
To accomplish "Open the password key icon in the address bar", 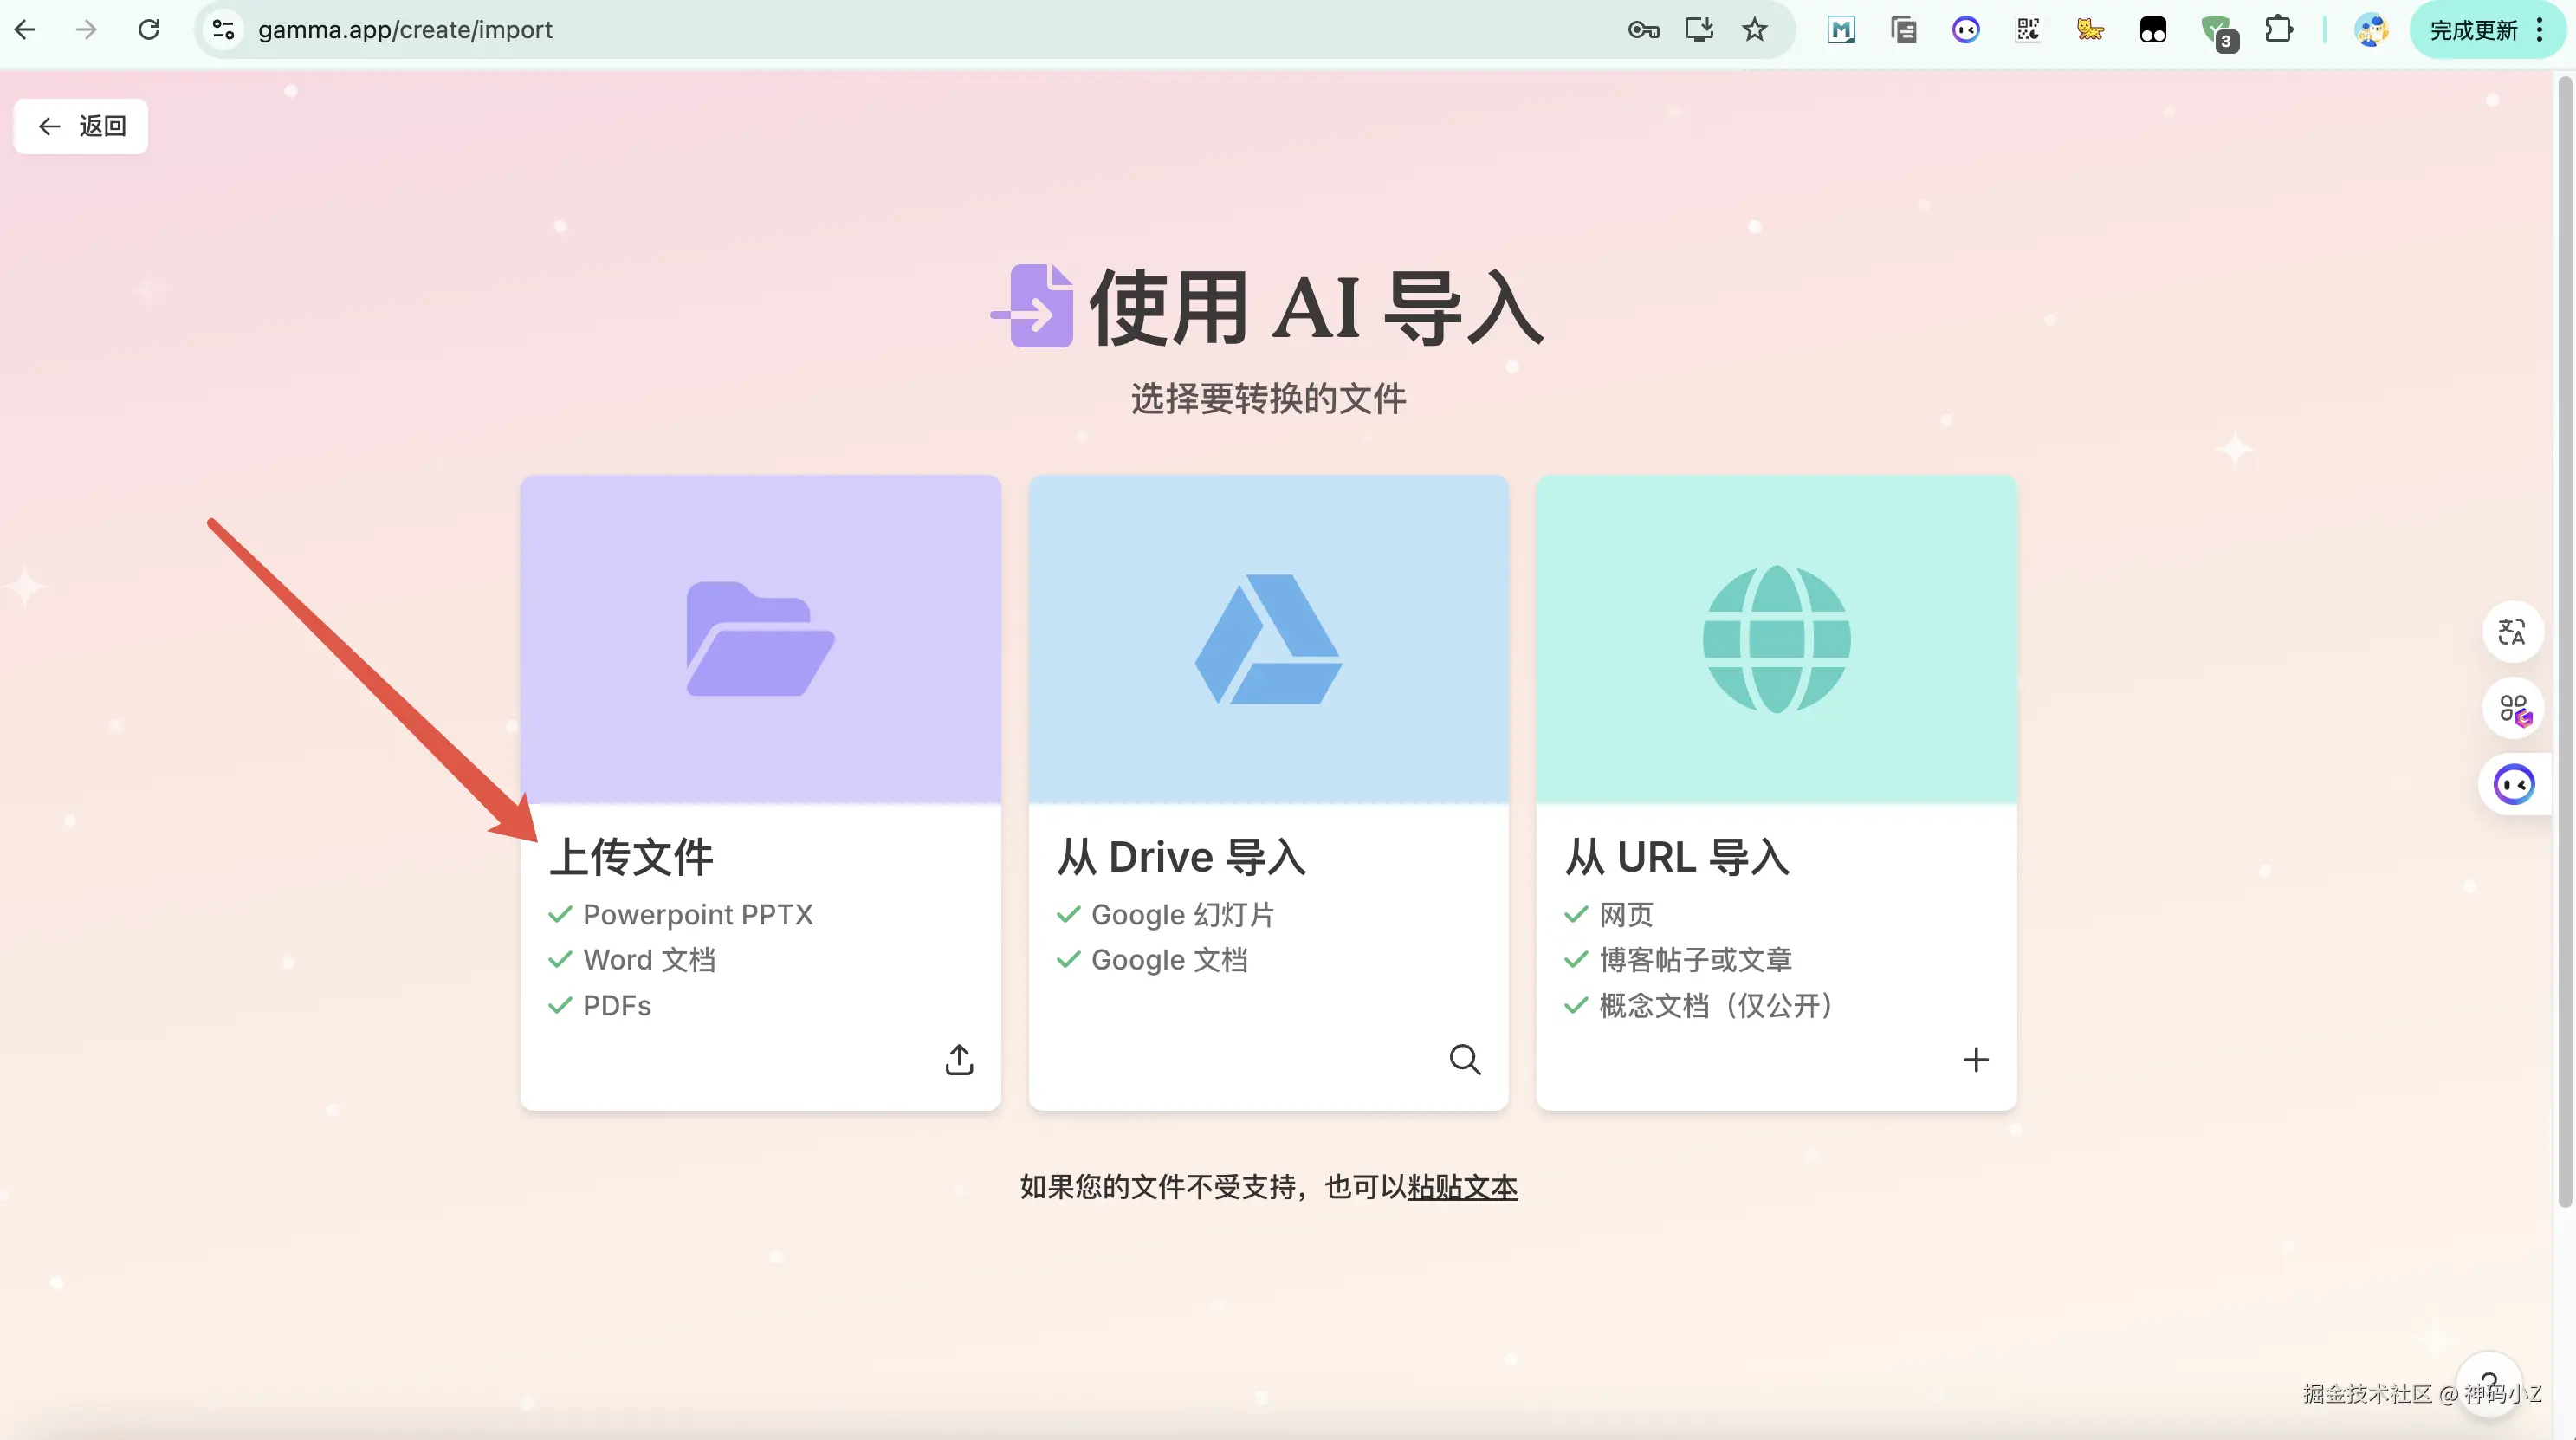I will tap(1643, 30).
